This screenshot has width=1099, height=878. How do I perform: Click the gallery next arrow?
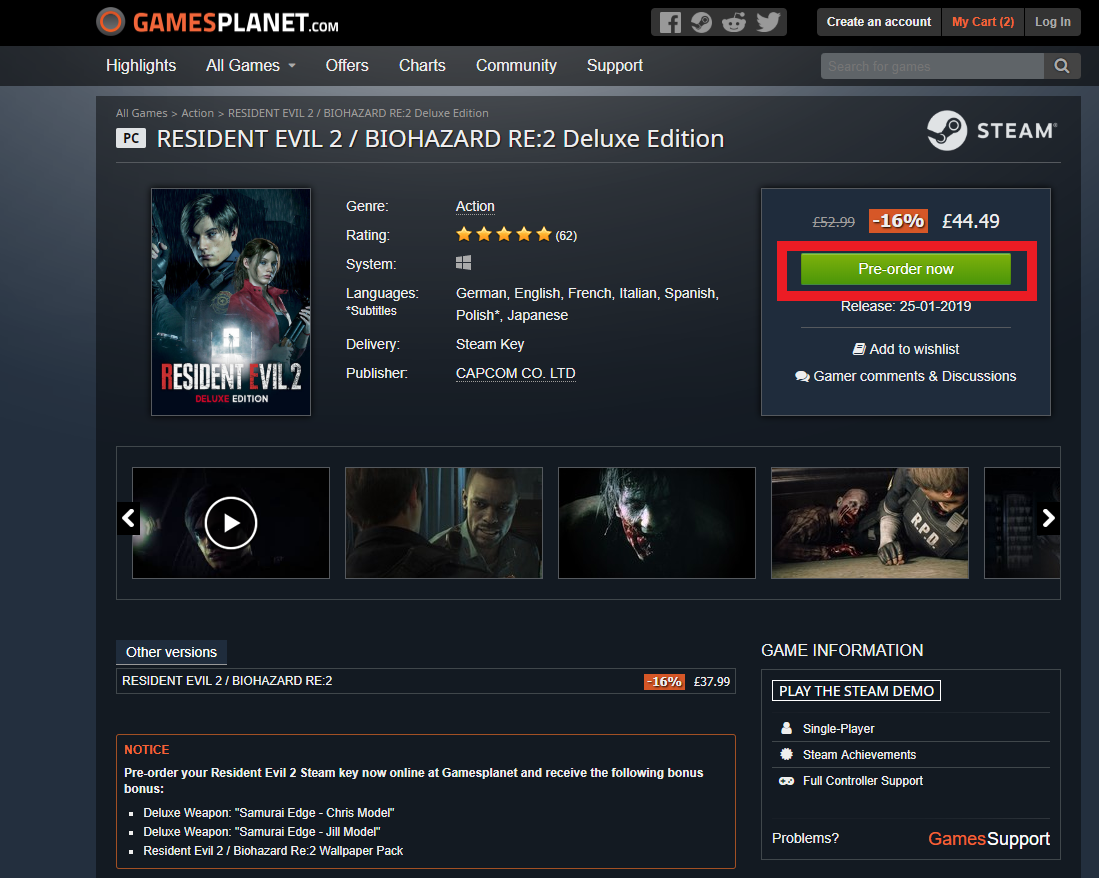[x=1049, y=519]
